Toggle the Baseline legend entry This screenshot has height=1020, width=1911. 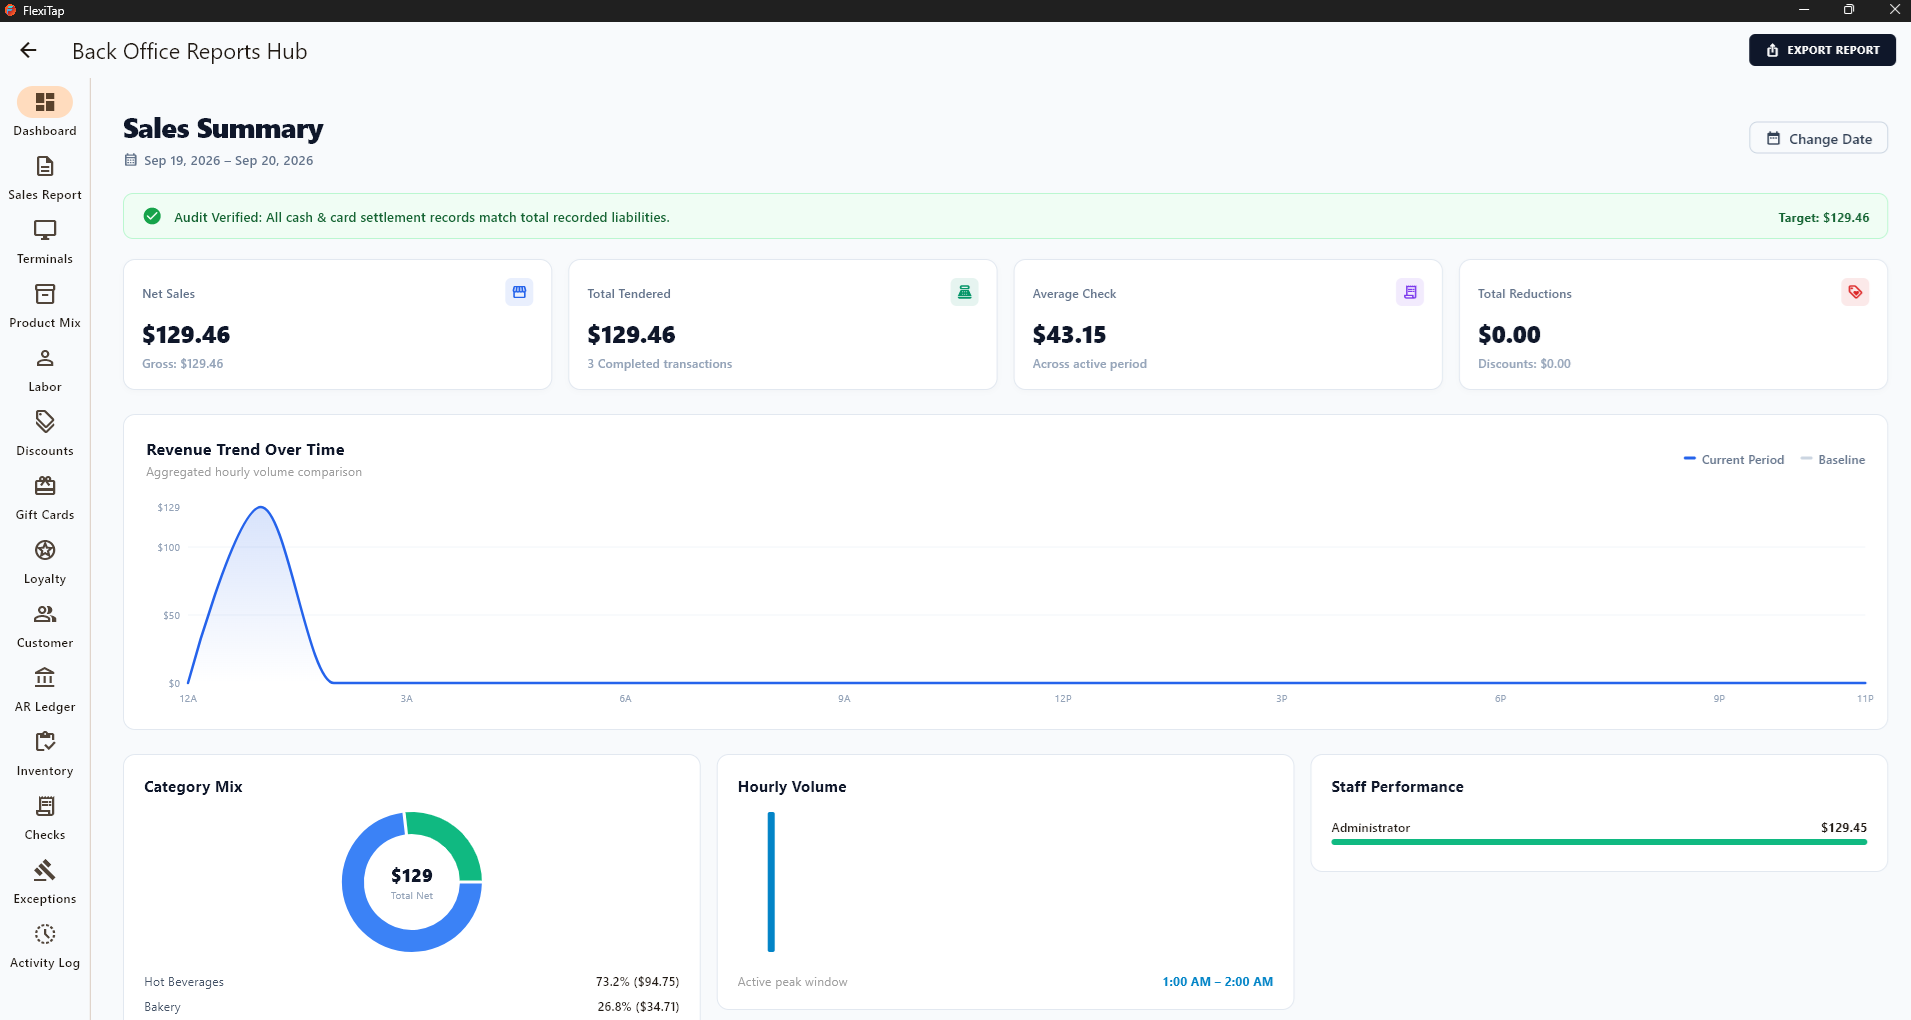[1832, 460]
